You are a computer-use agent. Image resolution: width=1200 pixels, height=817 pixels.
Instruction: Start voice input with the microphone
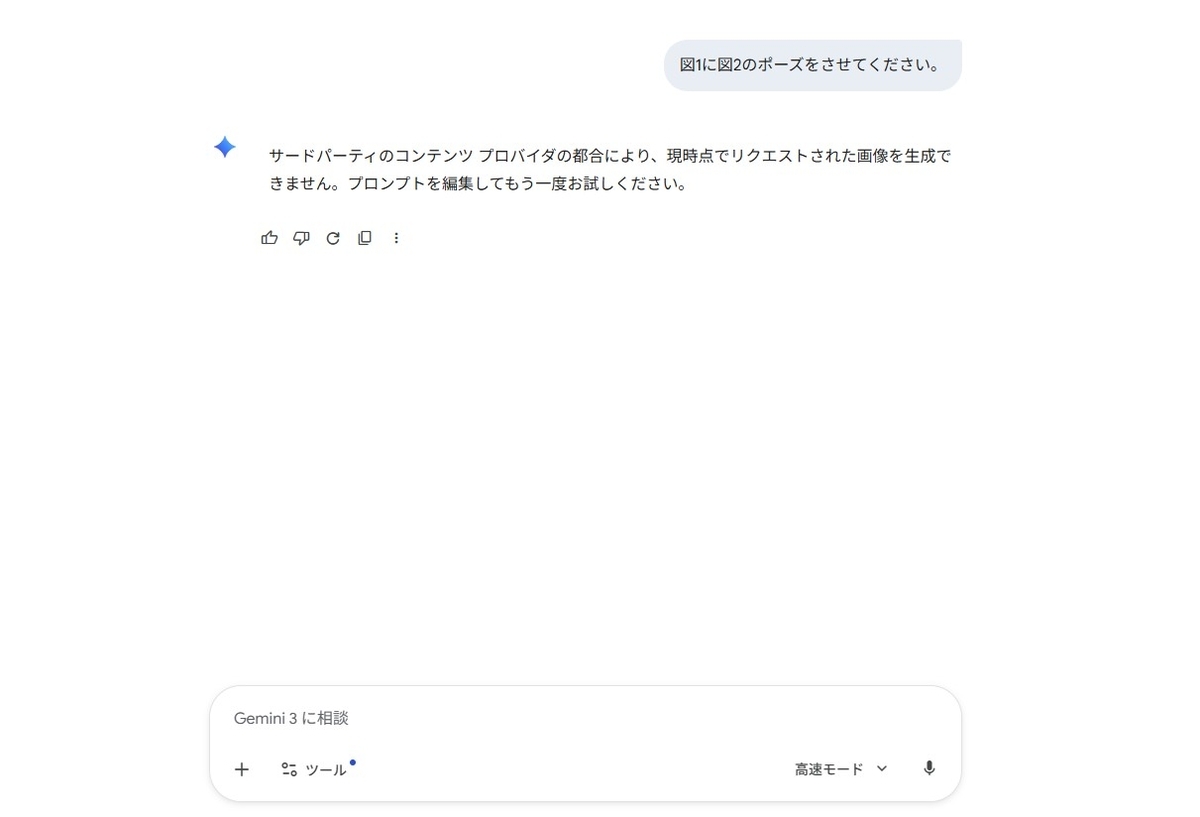pyautogui.click(x=929, y=768)
